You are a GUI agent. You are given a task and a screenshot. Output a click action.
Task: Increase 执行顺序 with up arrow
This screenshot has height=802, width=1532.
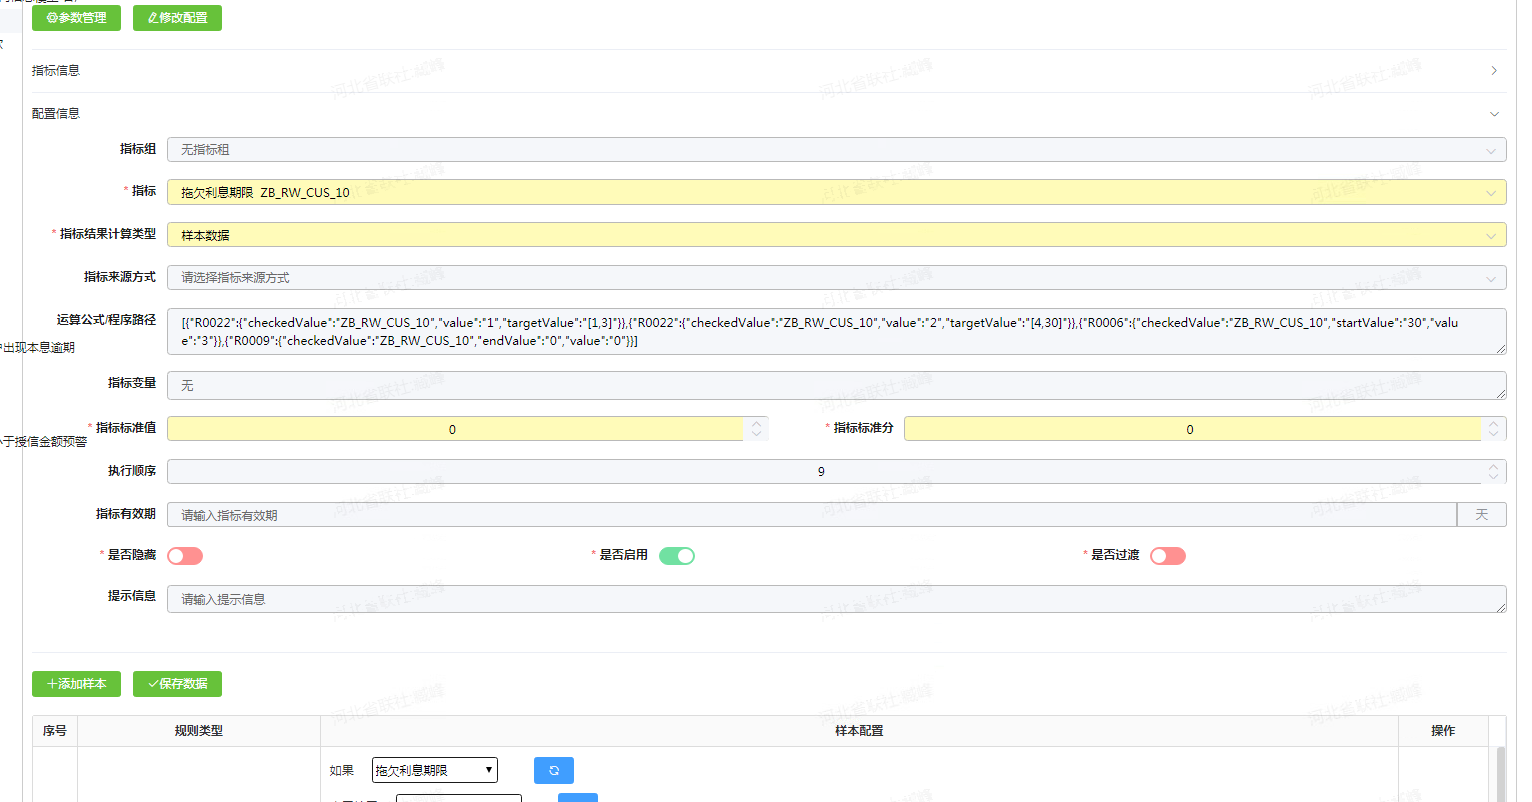click(x=1494, y=466)
